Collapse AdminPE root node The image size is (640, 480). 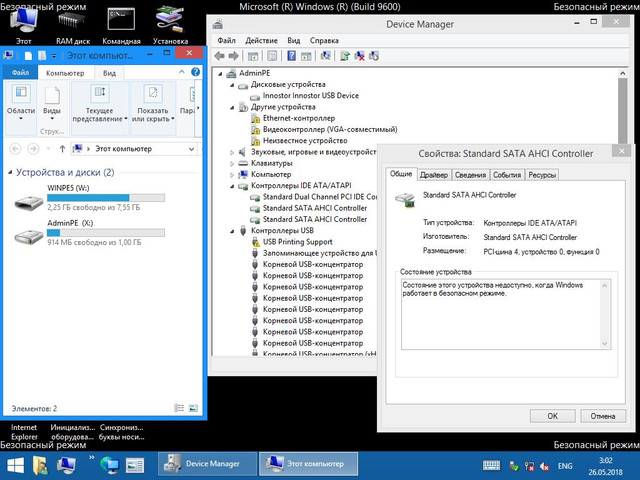pos(220,74)
